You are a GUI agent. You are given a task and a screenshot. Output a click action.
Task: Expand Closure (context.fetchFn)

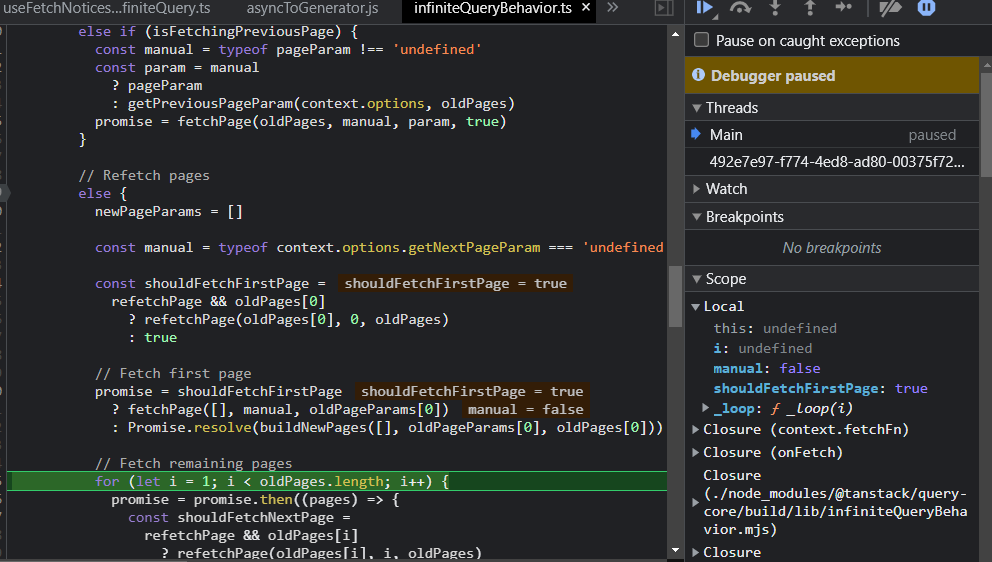(x=695, y=429)
